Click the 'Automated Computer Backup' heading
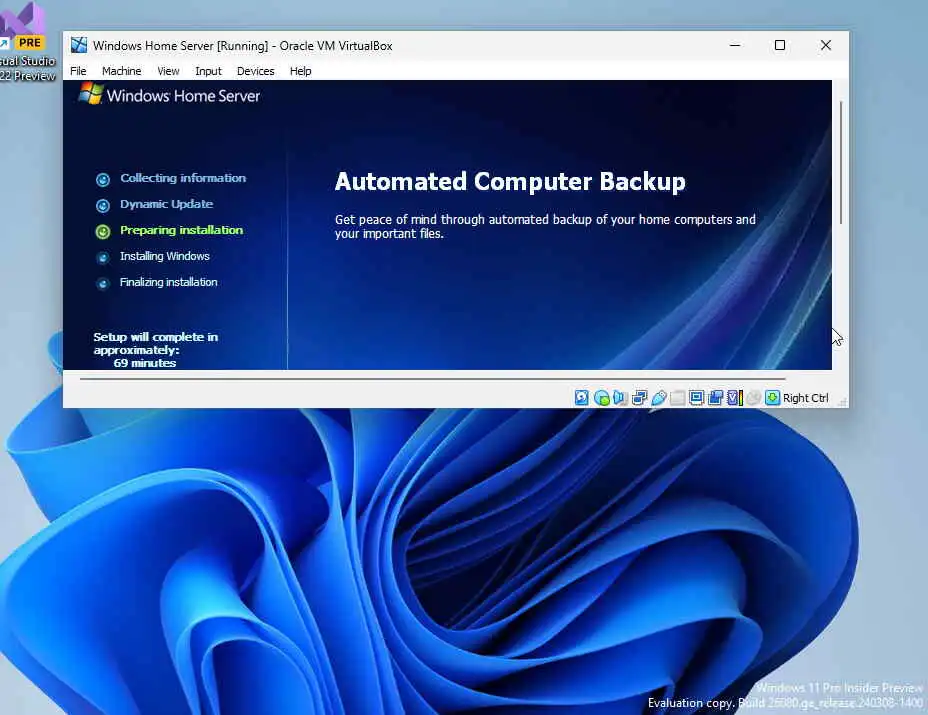928x715 pixels. click(x=510, y=181)
